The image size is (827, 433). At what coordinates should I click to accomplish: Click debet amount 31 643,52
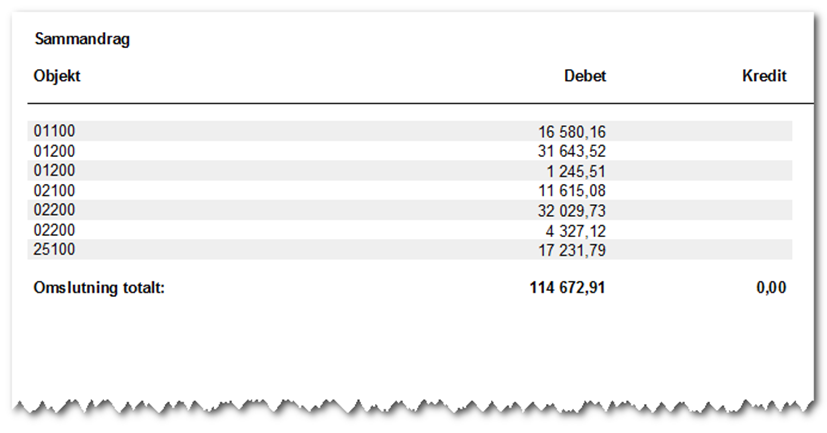pyautogui.click(x=572, y=151)
